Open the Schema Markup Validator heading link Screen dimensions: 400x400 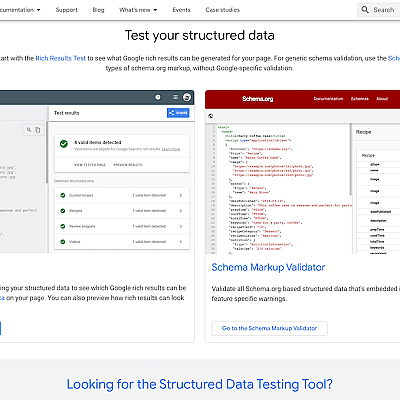pos(268,267)
